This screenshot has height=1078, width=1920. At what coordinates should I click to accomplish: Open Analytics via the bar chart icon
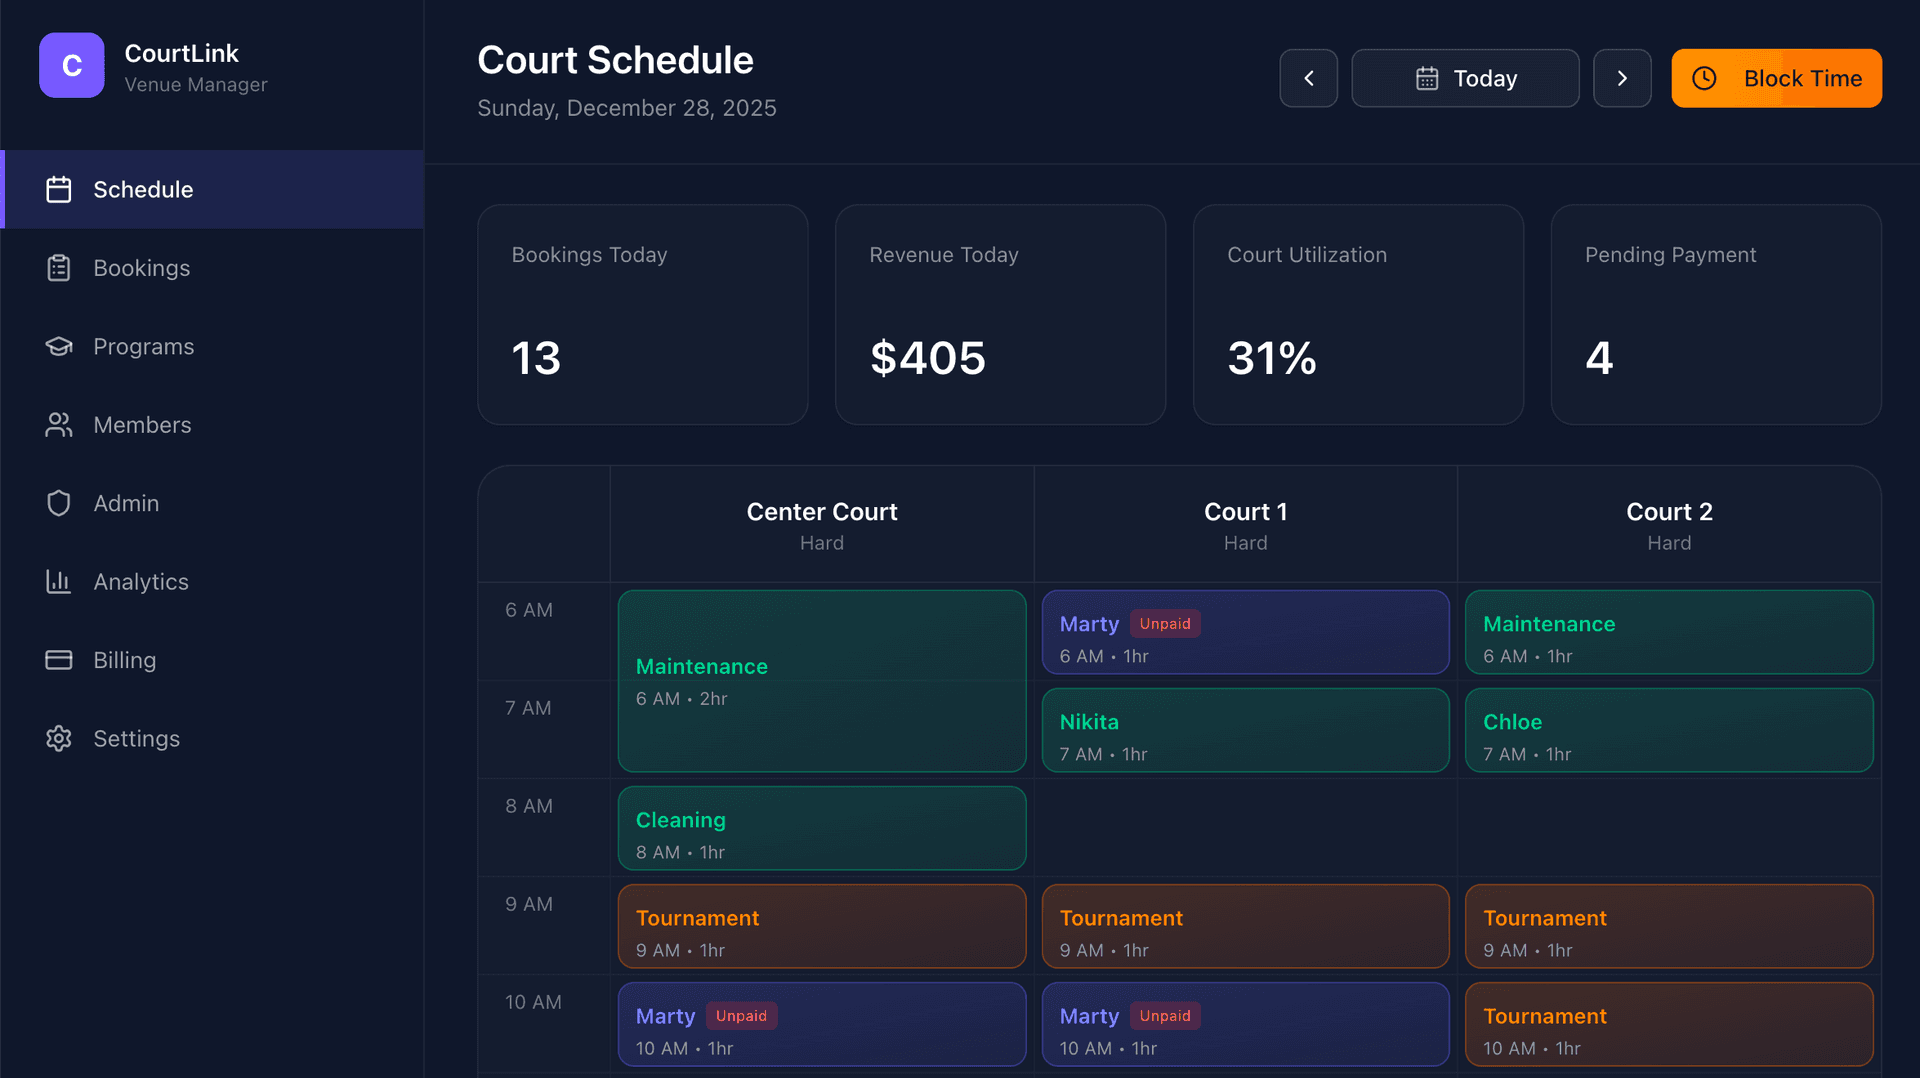(x=59, y=581)
